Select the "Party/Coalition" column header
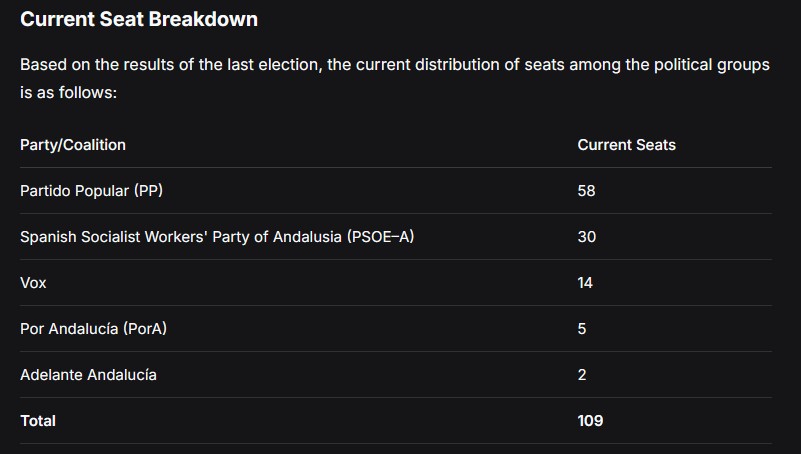 click(73, 145)
